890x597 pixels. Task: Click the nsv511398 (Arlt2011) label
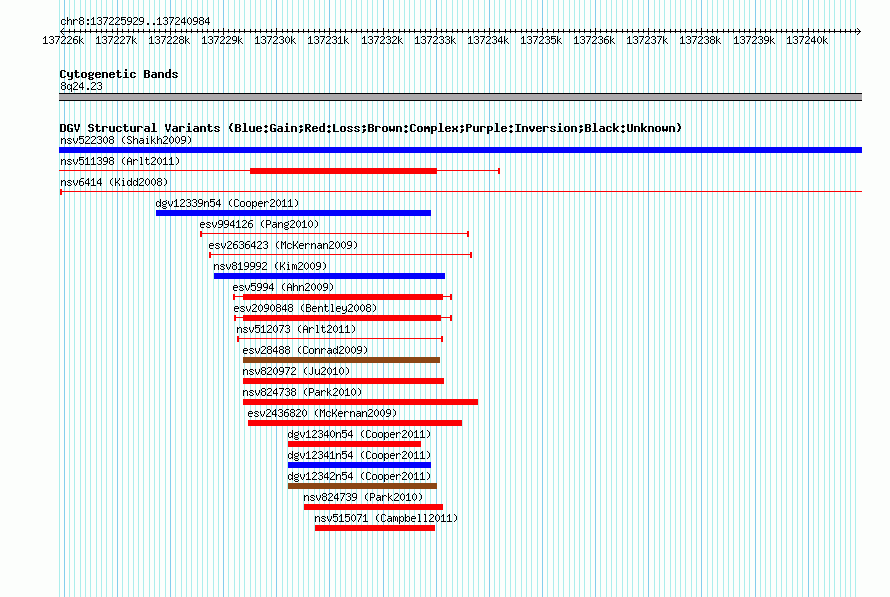(120, 161)
